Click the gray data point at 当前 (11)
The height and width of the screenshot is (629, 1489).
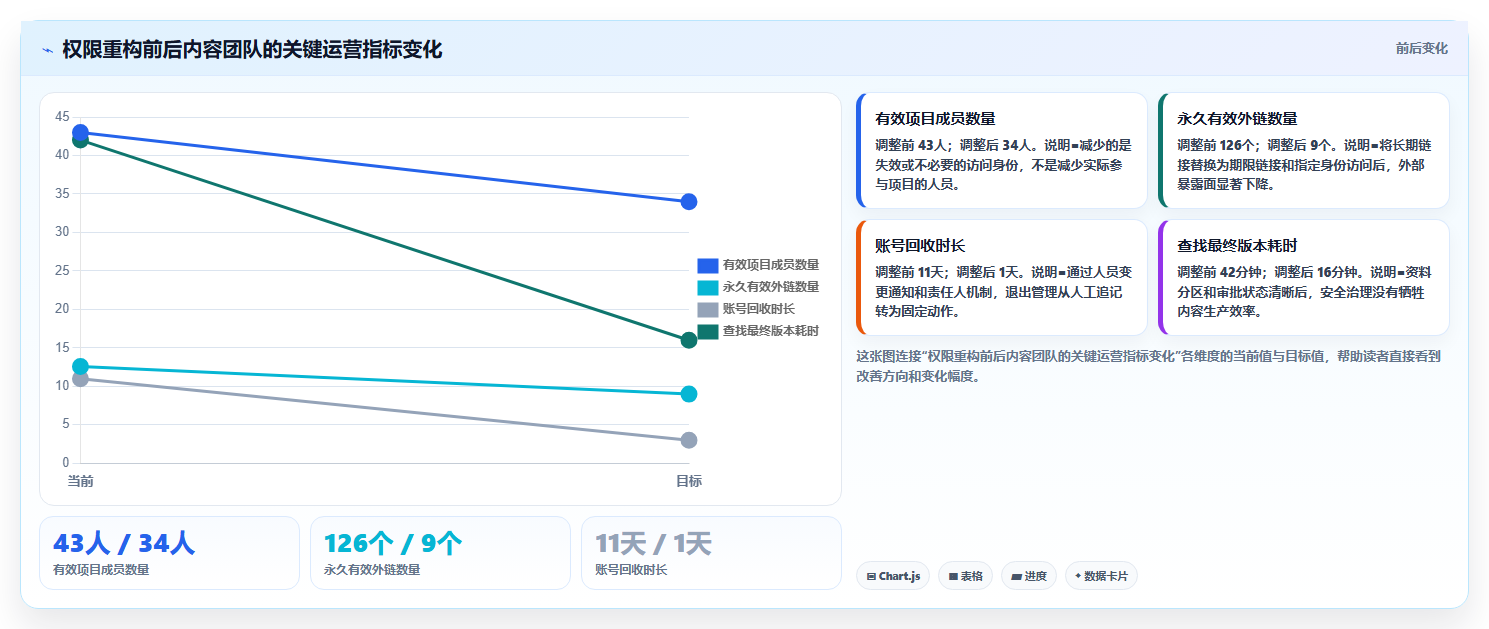80,379
